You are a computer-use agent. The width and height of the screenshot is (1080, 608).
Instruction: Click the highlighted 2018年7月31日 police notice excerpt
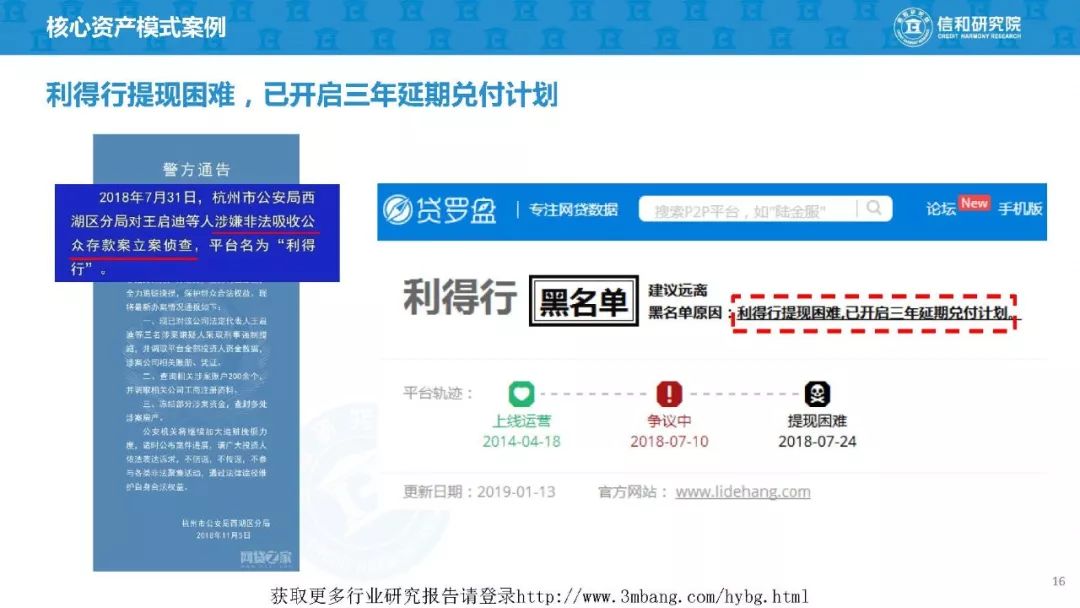coord(197,233)
